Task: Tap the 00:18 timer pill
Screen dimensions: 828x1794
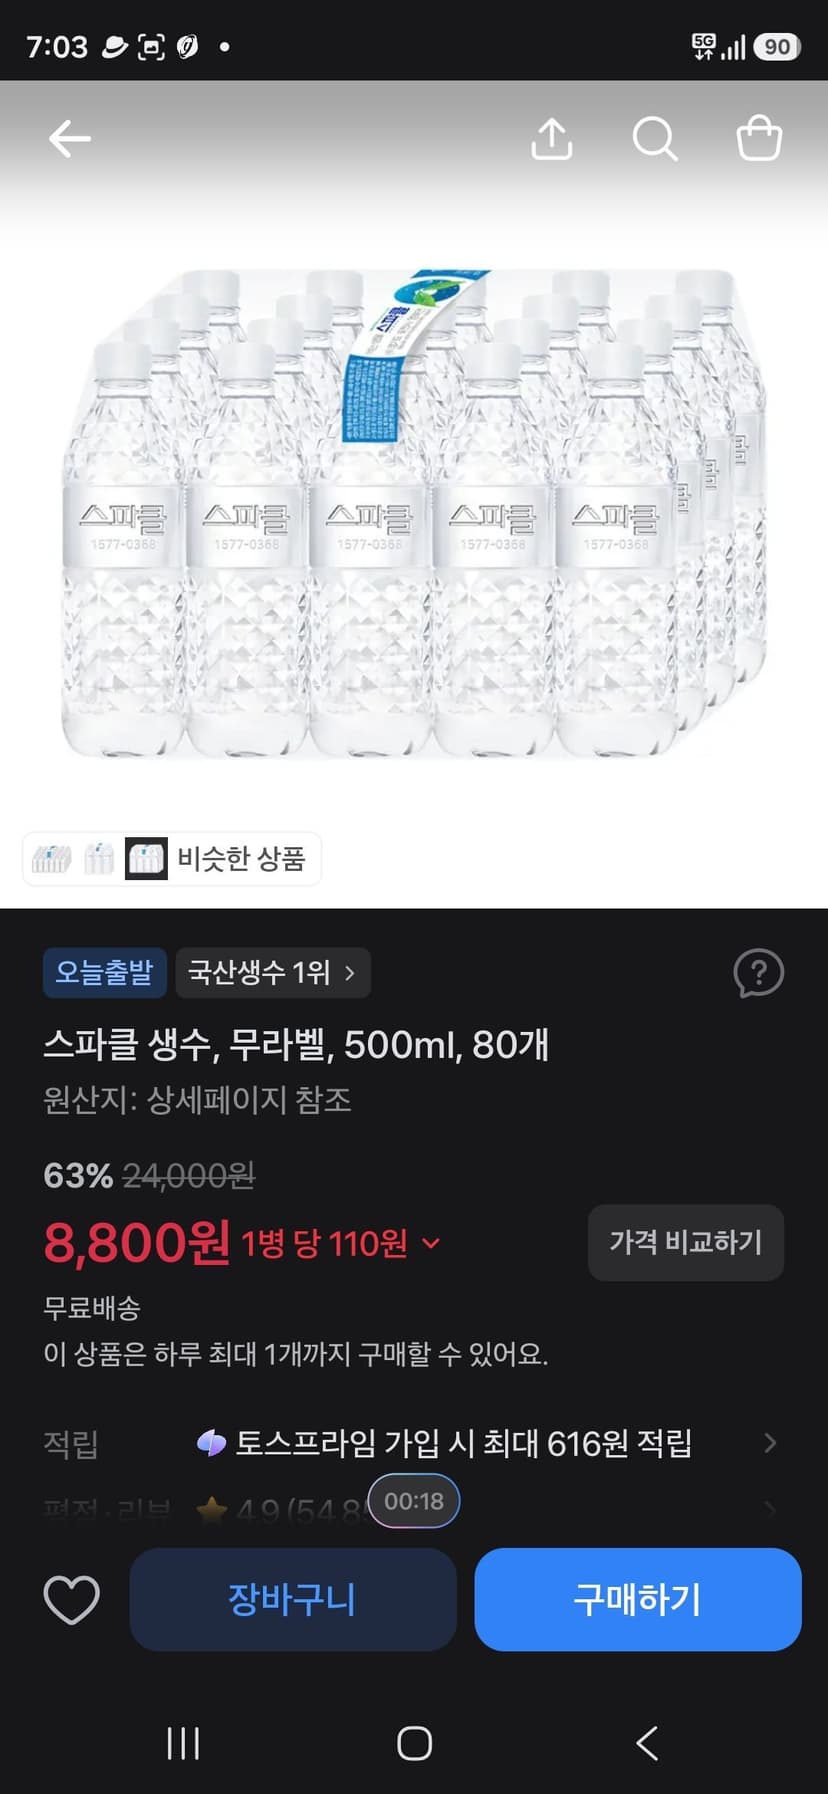Action: coord(414,1501)
